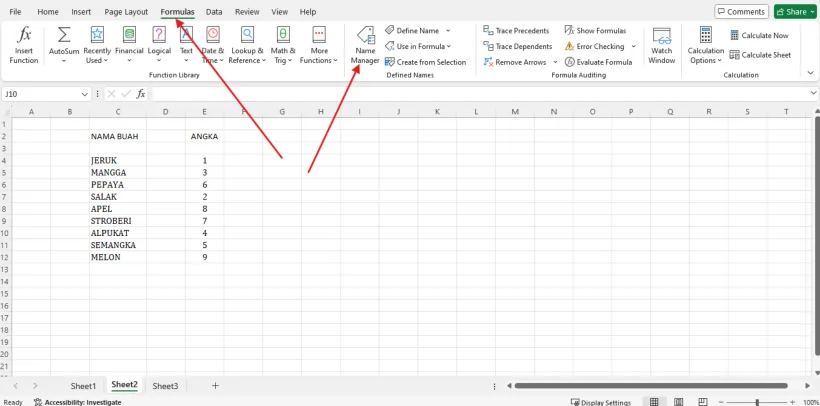Switch to the View tab
This screenshot has width=820, height=406.
[x=279, y=12]
